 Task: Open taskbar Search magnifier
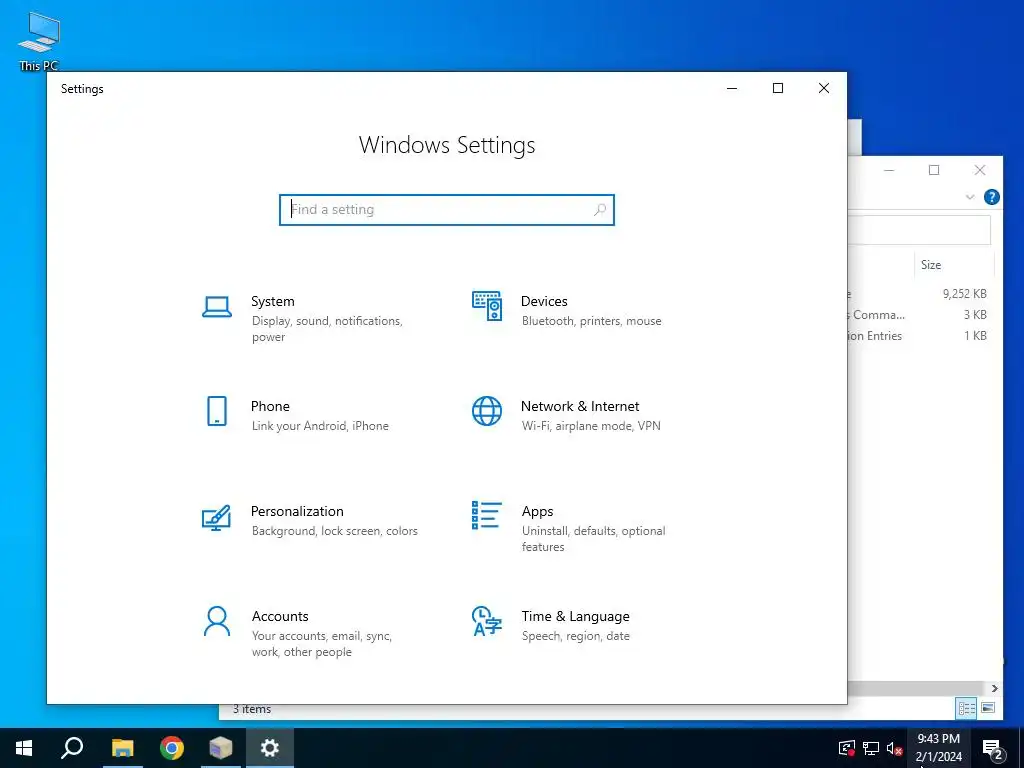pos(72,748)
